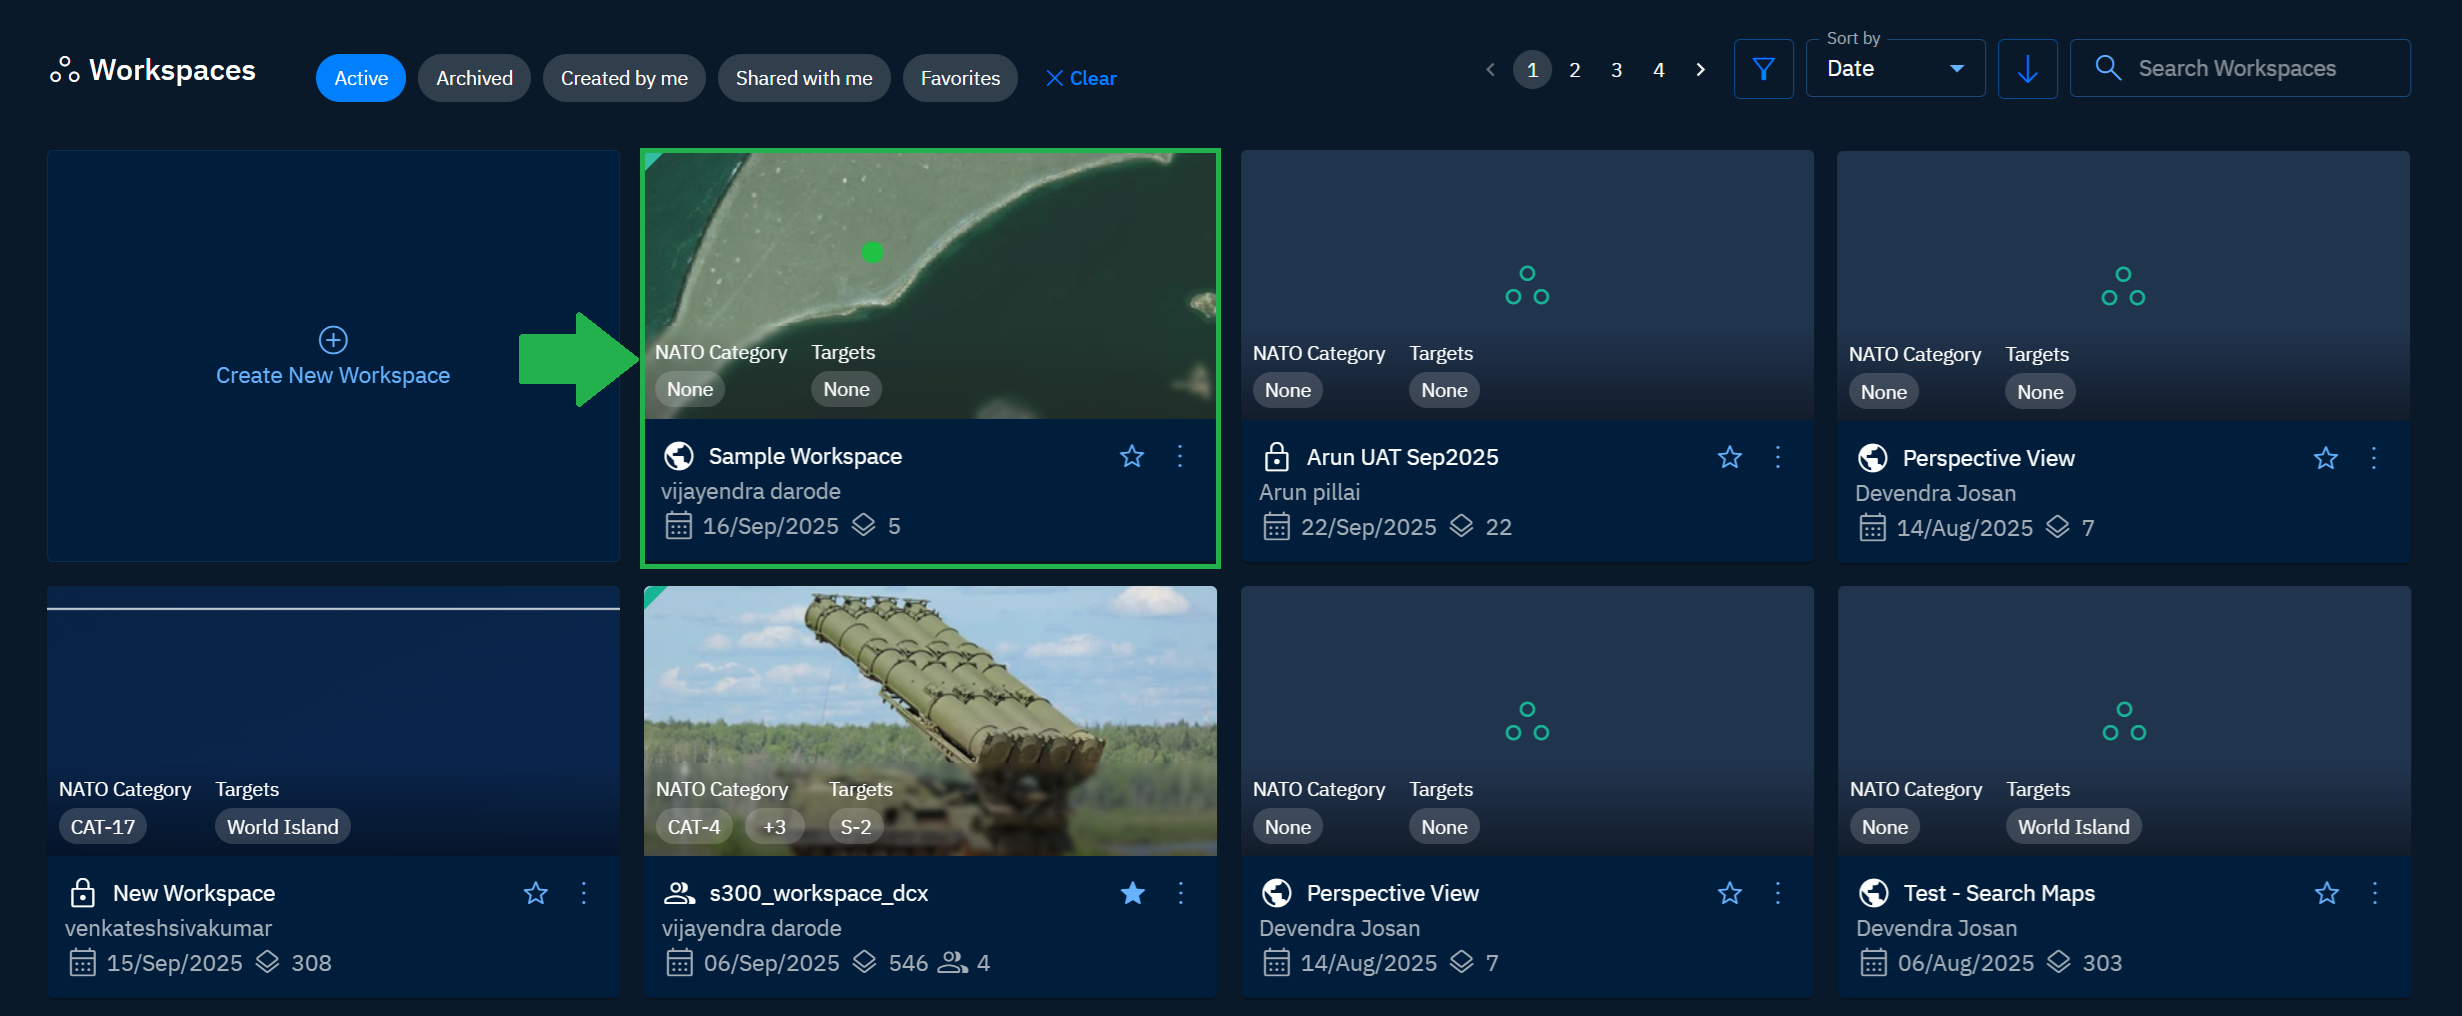Click Create New Workspace link
The image size is (2462, 1016).
tap(333, 375)
